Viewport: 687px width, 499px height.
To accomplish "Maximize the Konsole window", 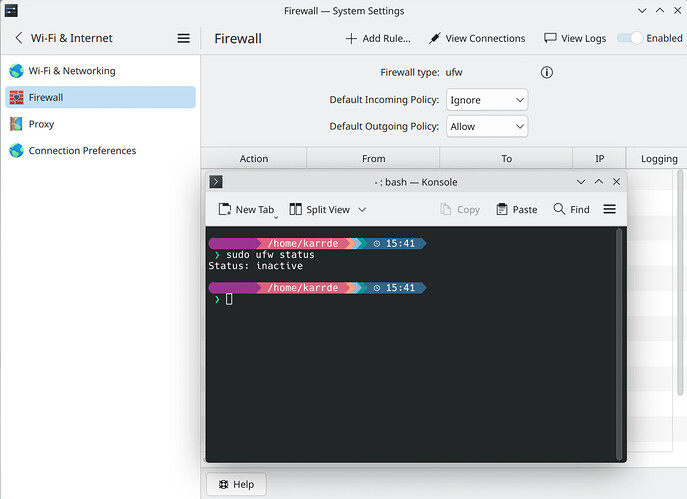I will coord(598,182).
